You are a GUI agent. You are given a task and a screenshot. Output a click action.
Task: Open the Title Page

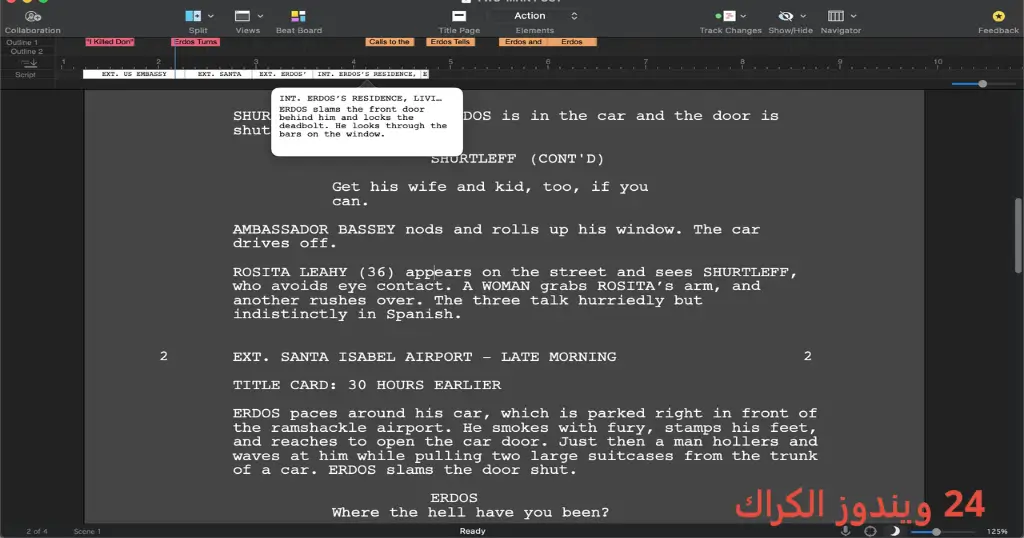[459, 22]
